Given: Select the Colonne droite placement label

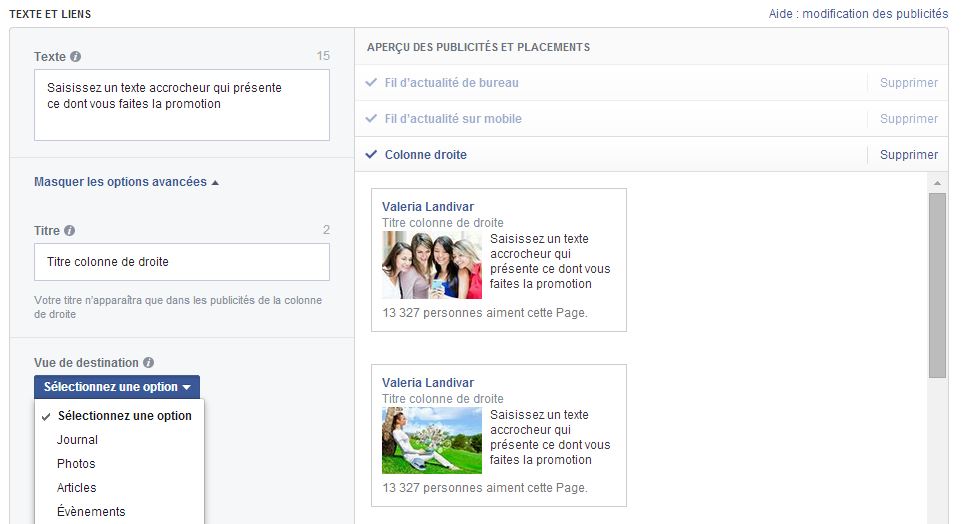Looking at the screenshot, I should tap(426, 155).
